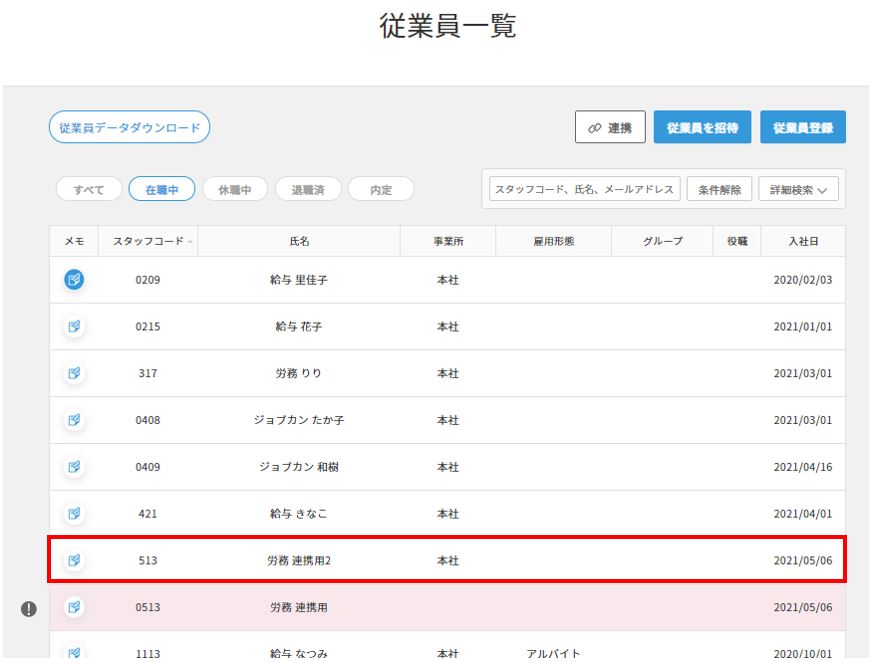The height and width of the screenshot is (663, 873).
Task: Select the すべて status filter
Action: (89, 189)
